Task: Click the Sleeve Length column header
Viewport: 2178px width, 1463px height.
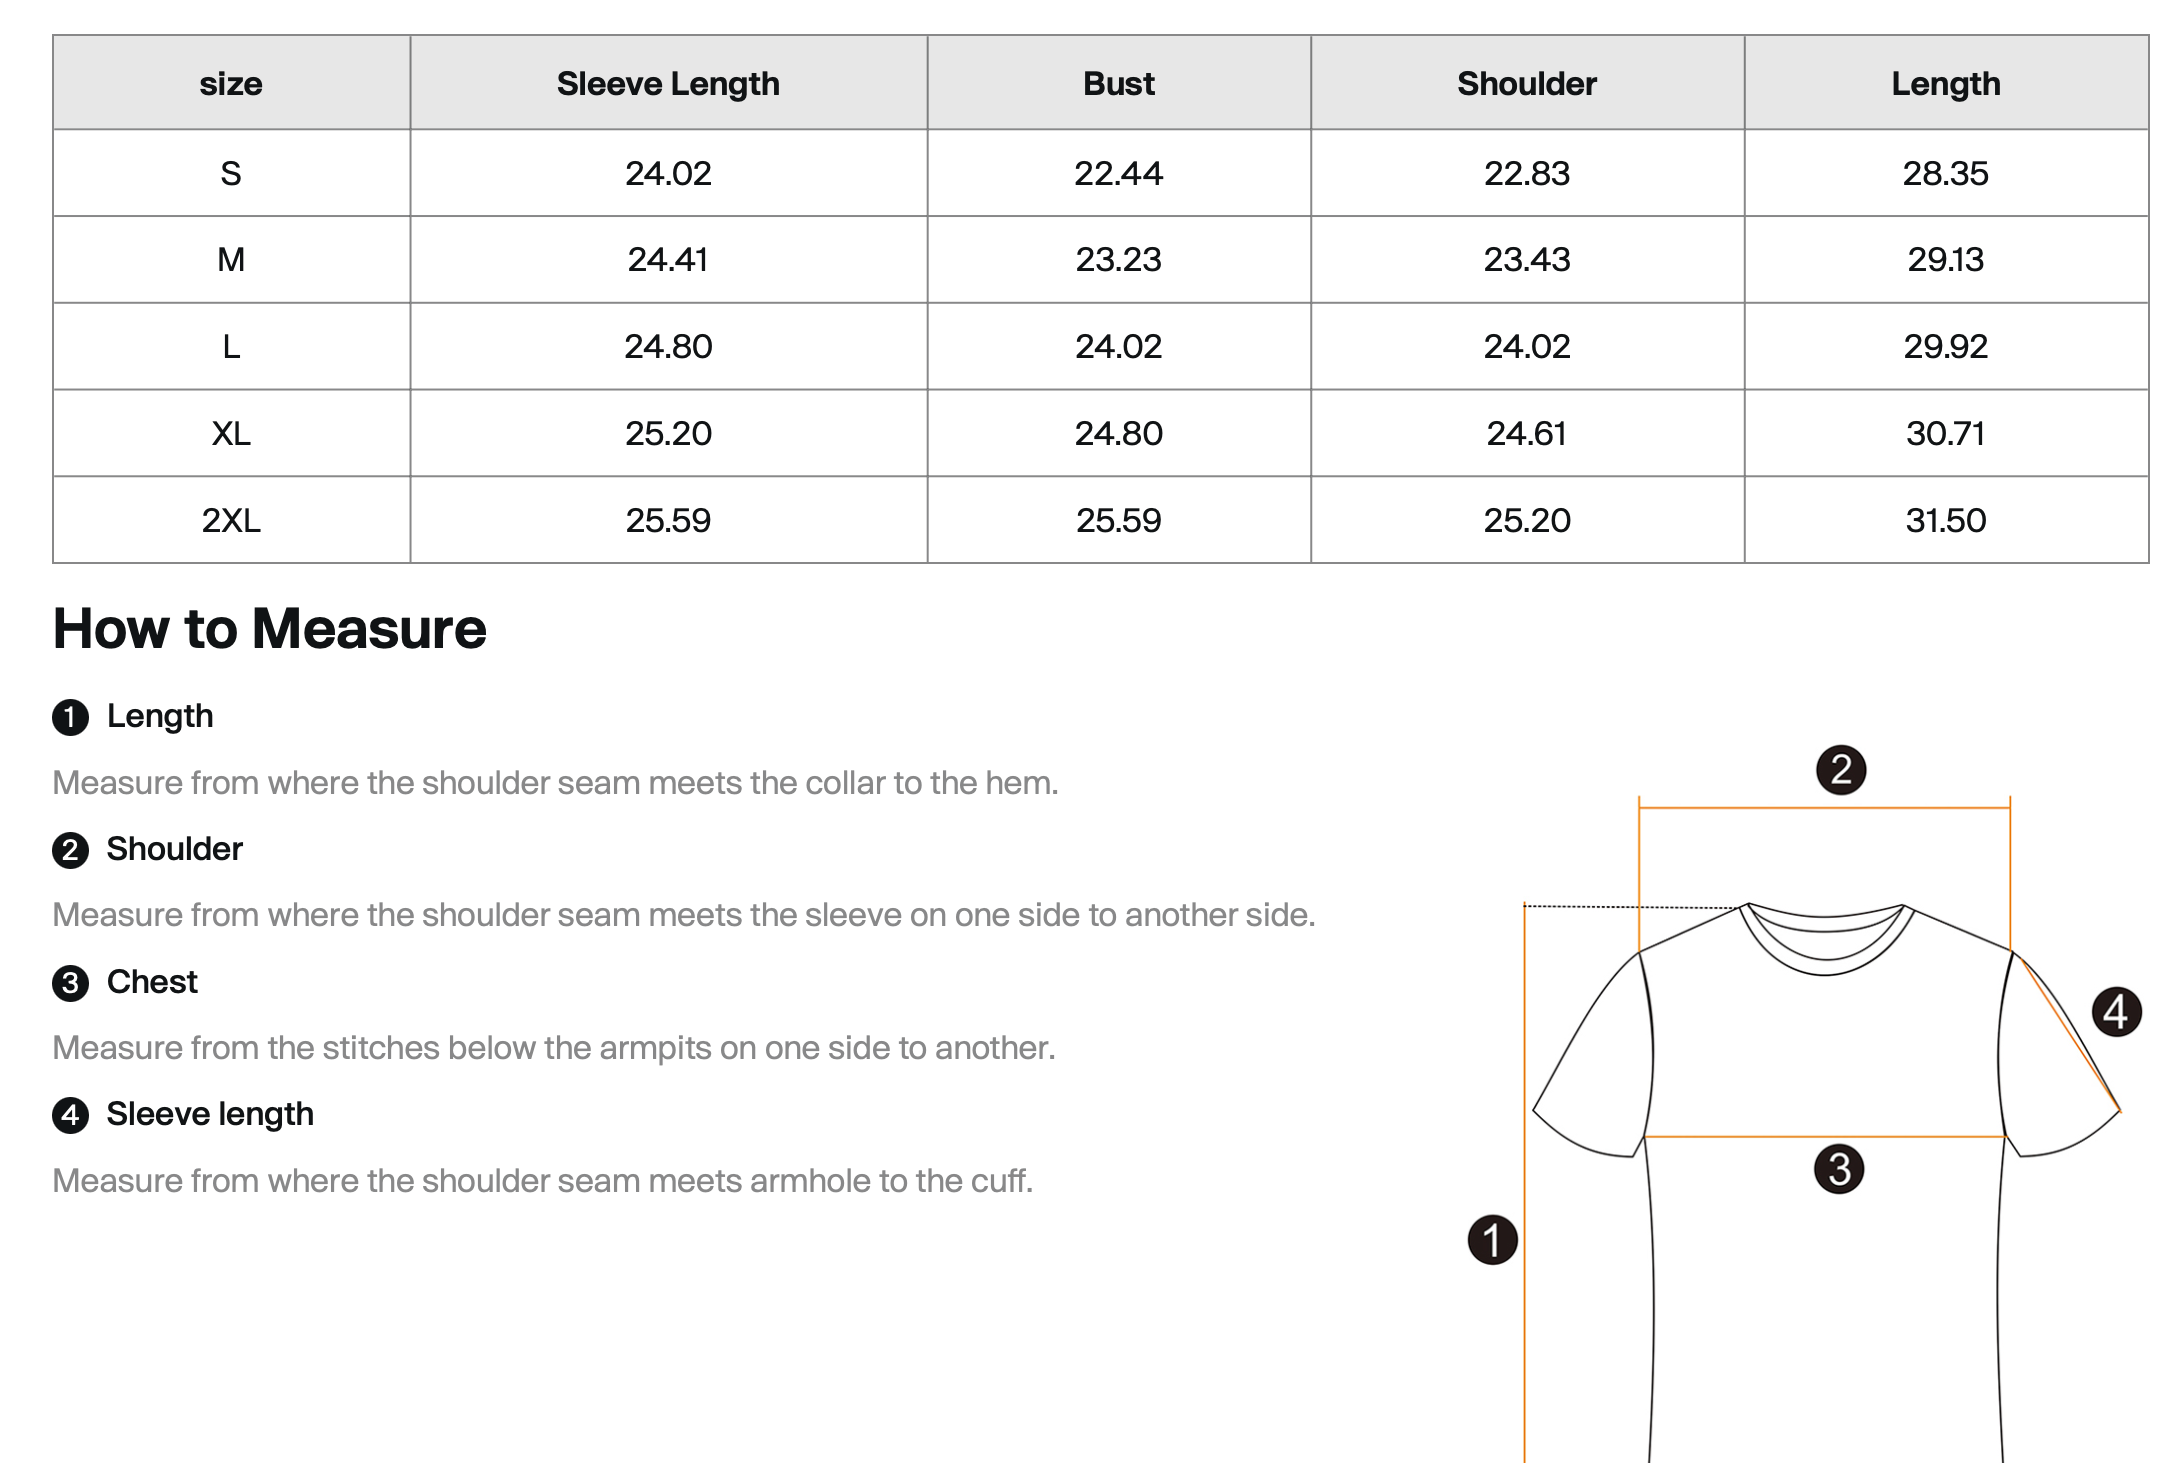Action: click(668, 84)
